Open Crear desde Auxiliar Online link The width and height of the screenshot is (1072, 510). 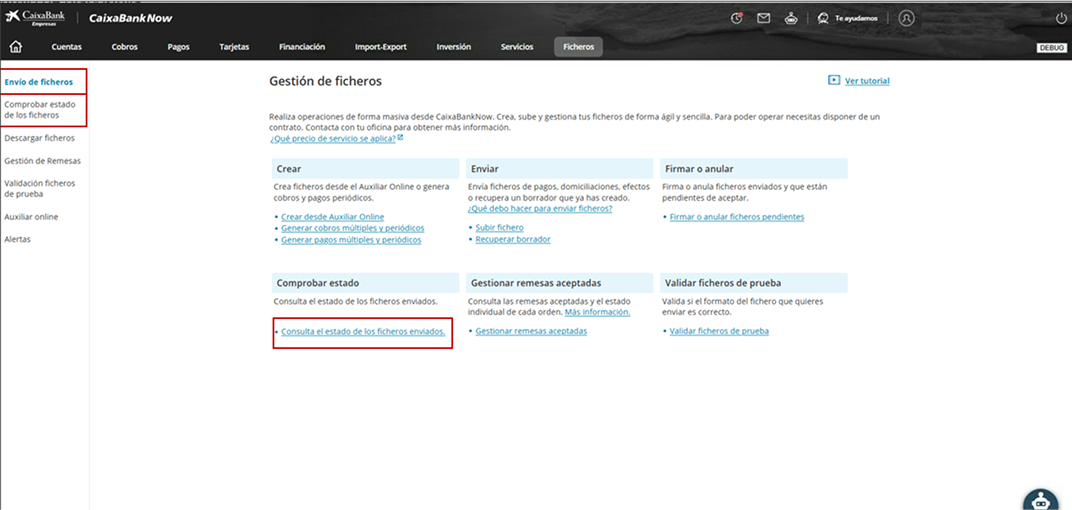coord(332,217)
